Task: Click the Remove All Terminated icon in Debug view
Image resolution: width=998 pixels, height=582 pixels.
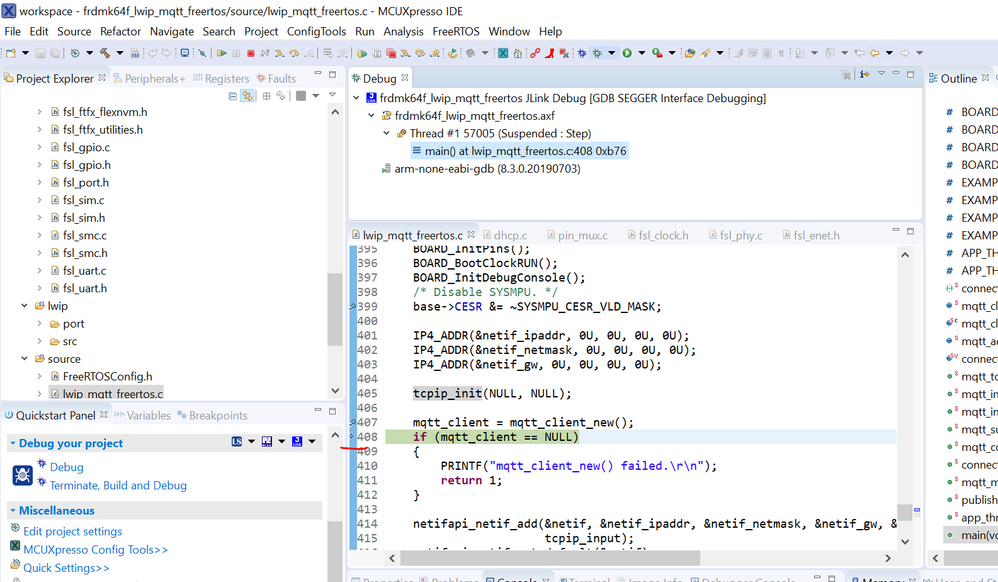Action: 846,75
